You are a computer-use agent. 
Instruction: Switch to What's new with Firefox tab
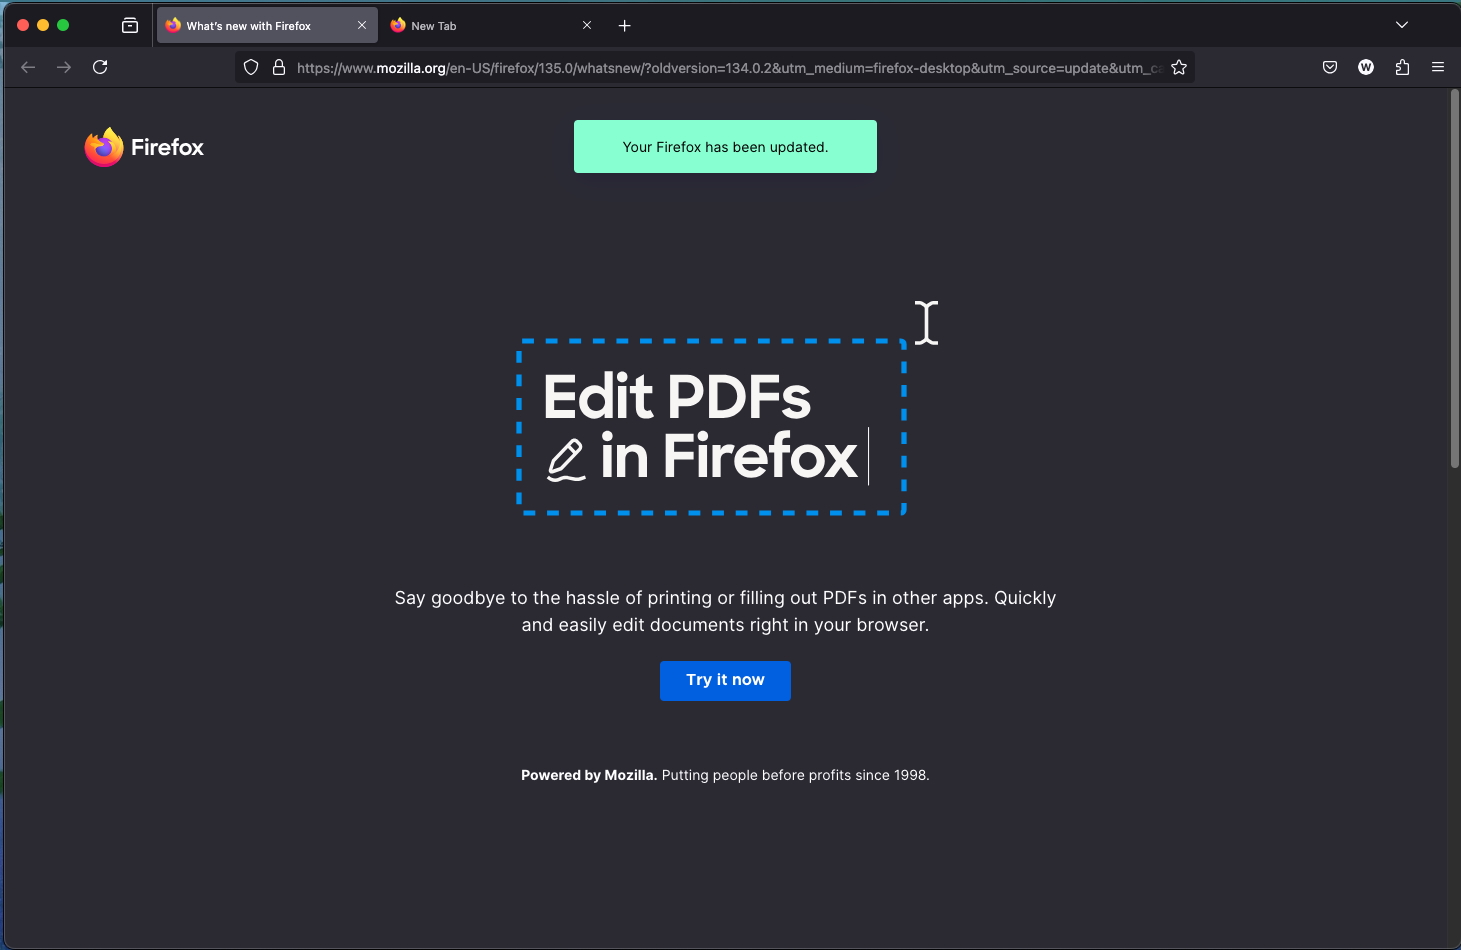click(267, 25)
